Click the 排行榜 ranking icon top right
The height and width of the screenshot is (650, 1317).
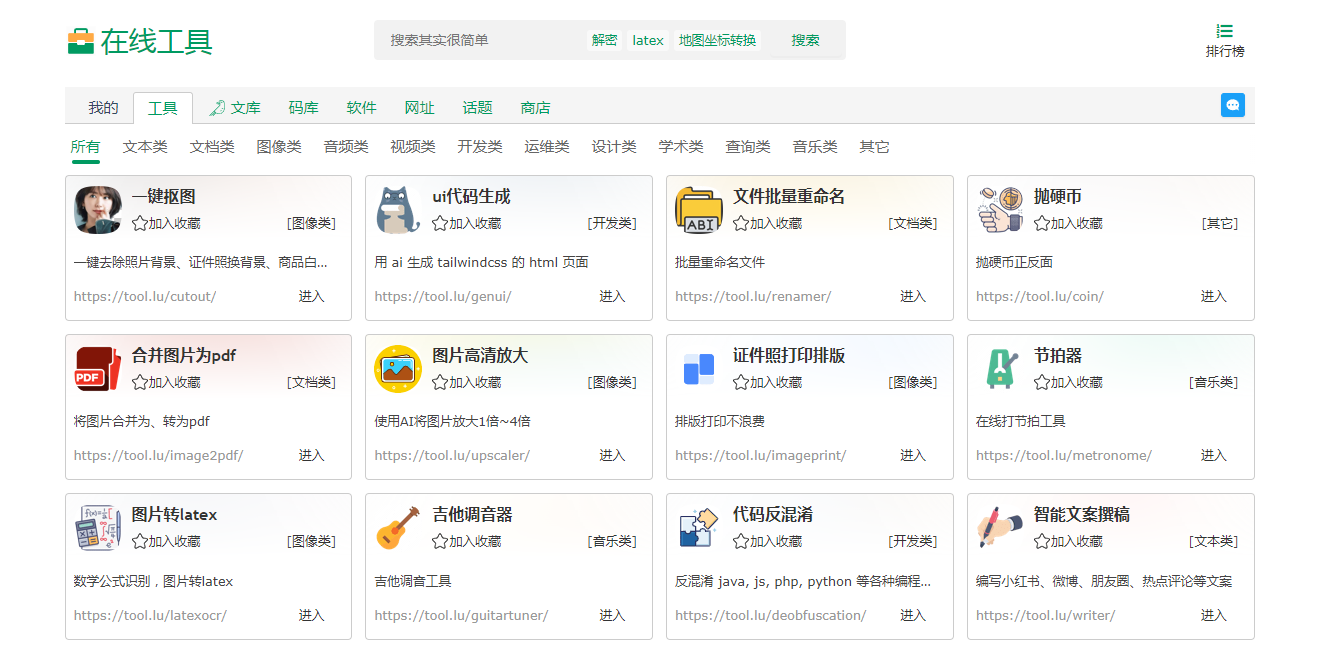tap(1225, 31)
